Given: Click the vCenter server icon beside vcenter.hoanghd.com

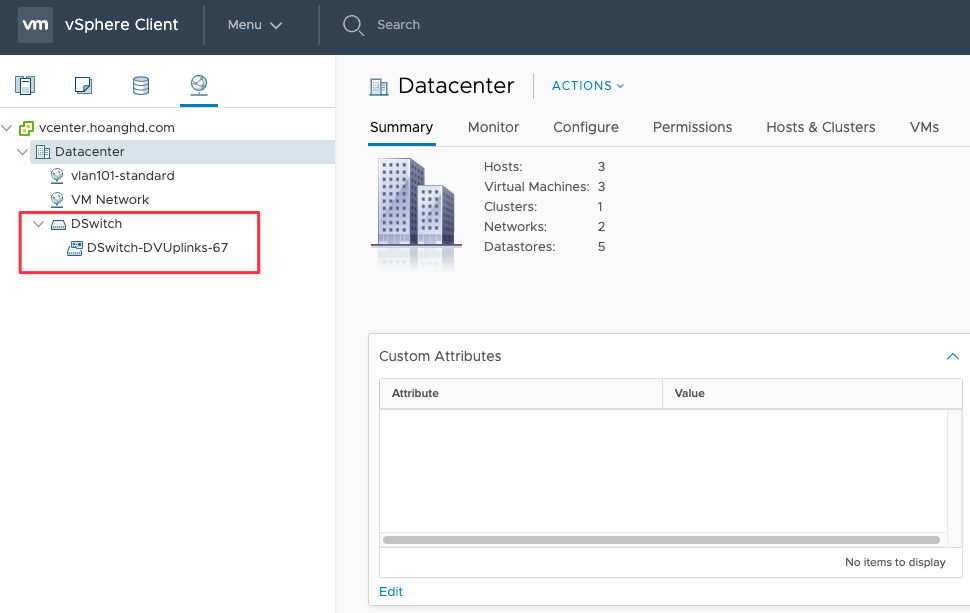Looking at the screenshot, I should pyautogui.click(x=26, y=128).
